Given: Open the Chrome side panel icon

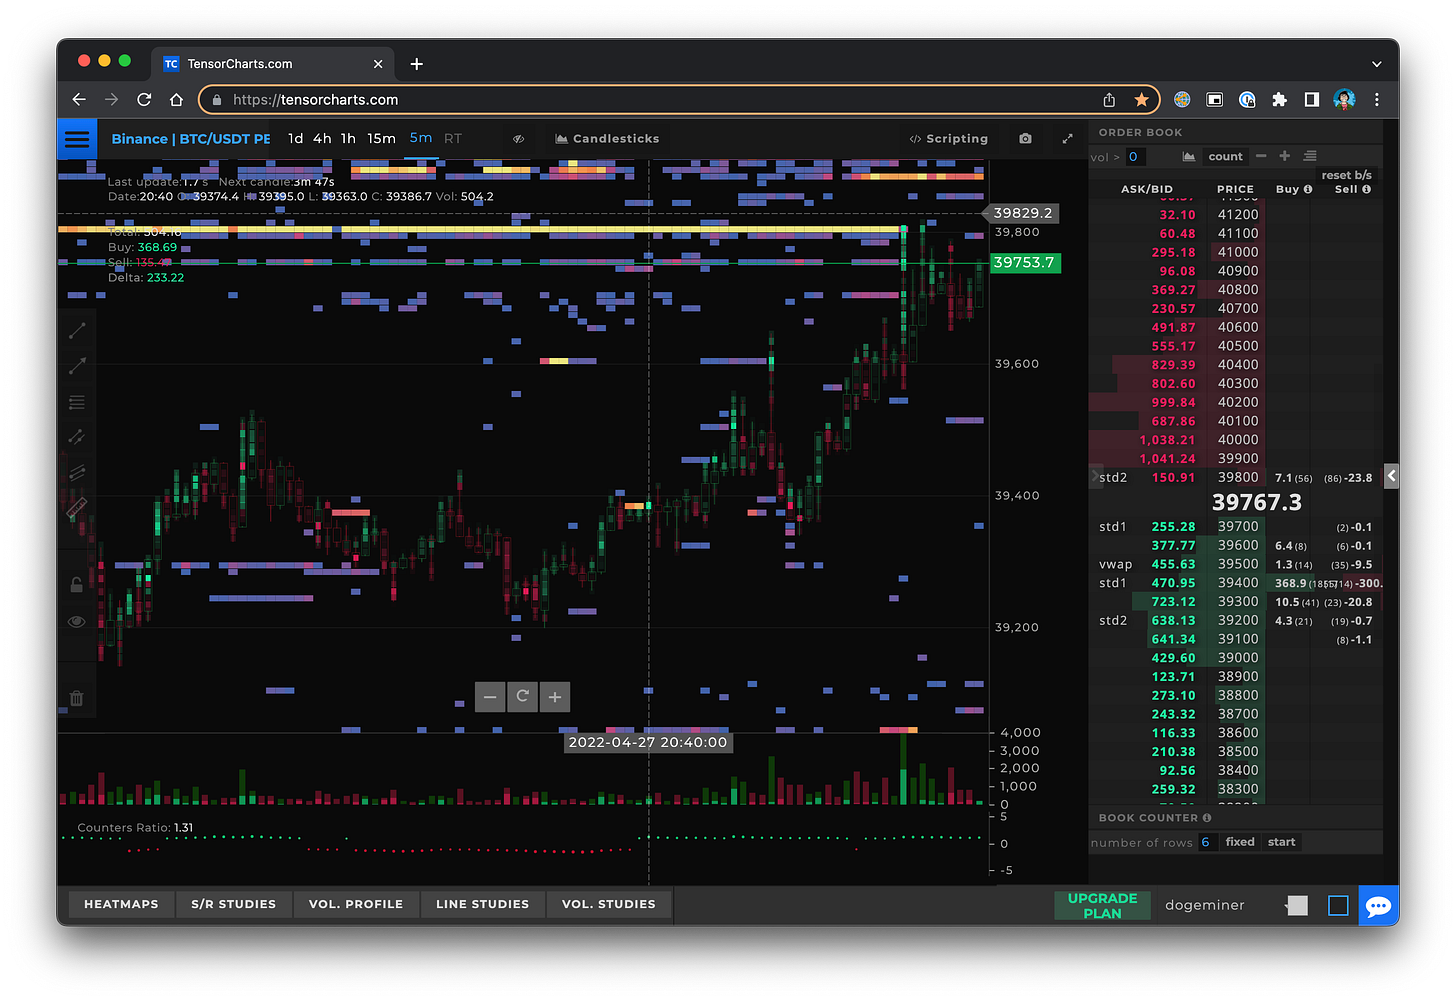Looking at the screenshot, I should 1311,99.
